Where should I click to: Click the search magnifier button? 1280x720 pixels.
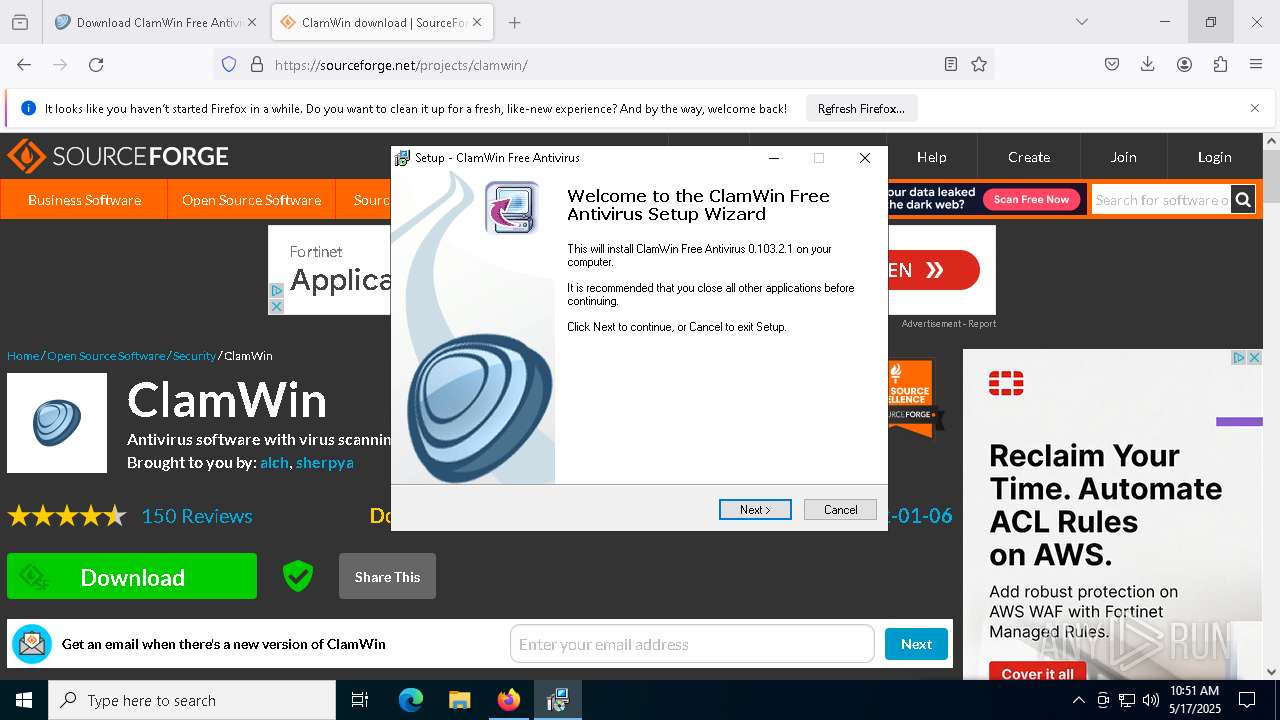tap(1243, 200)
